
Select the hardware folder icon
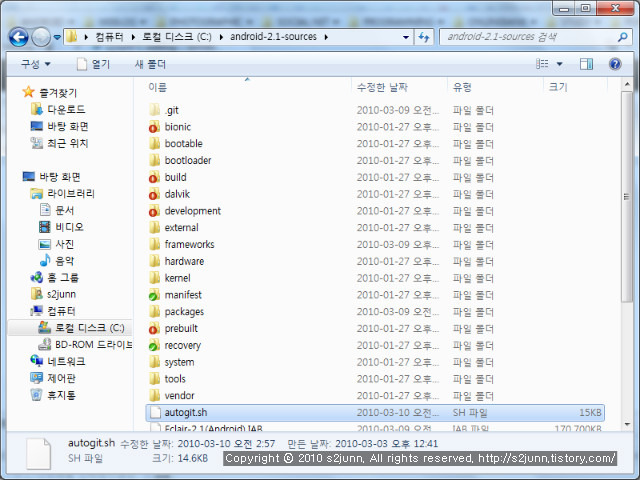155,261
